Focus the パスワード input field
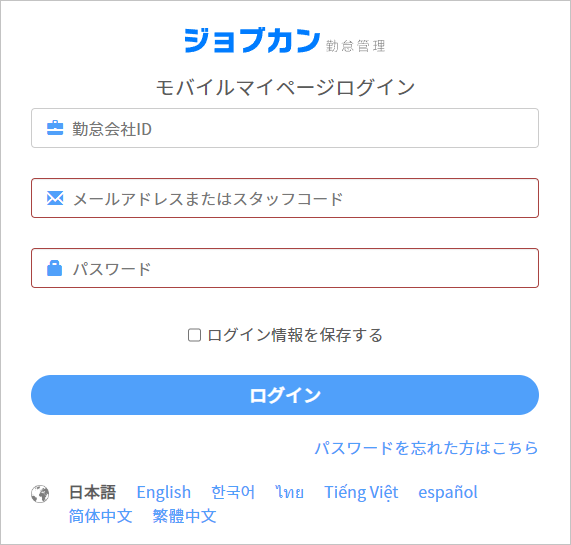 click(285, 268)
